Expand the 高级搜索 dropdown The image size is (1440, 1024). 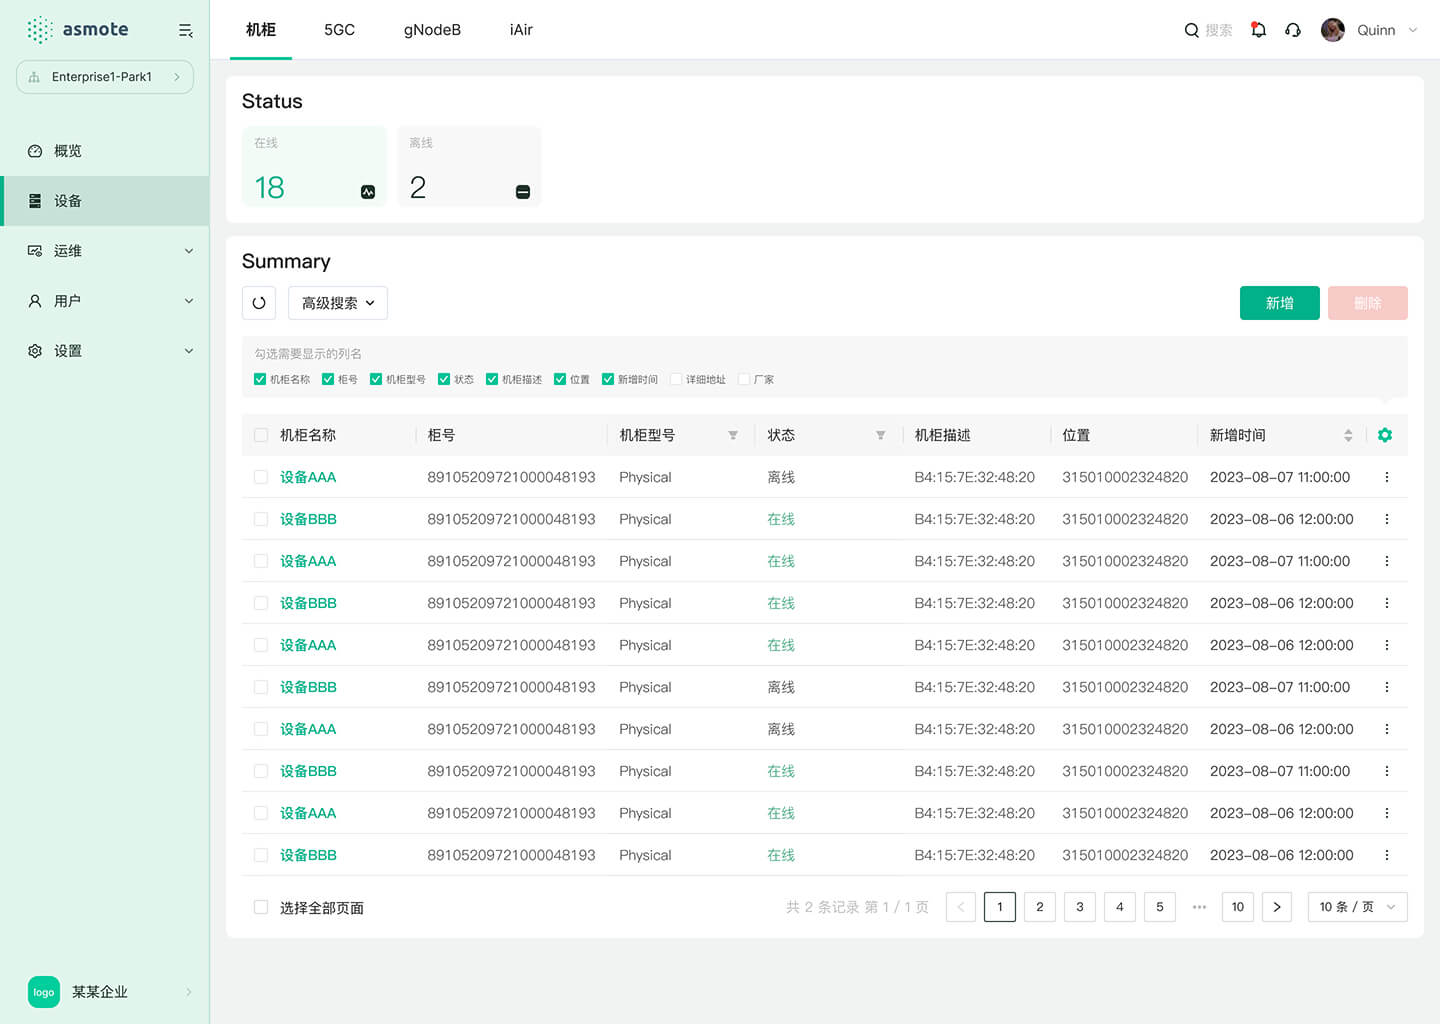pyautogui.click(x=338, y=303)
